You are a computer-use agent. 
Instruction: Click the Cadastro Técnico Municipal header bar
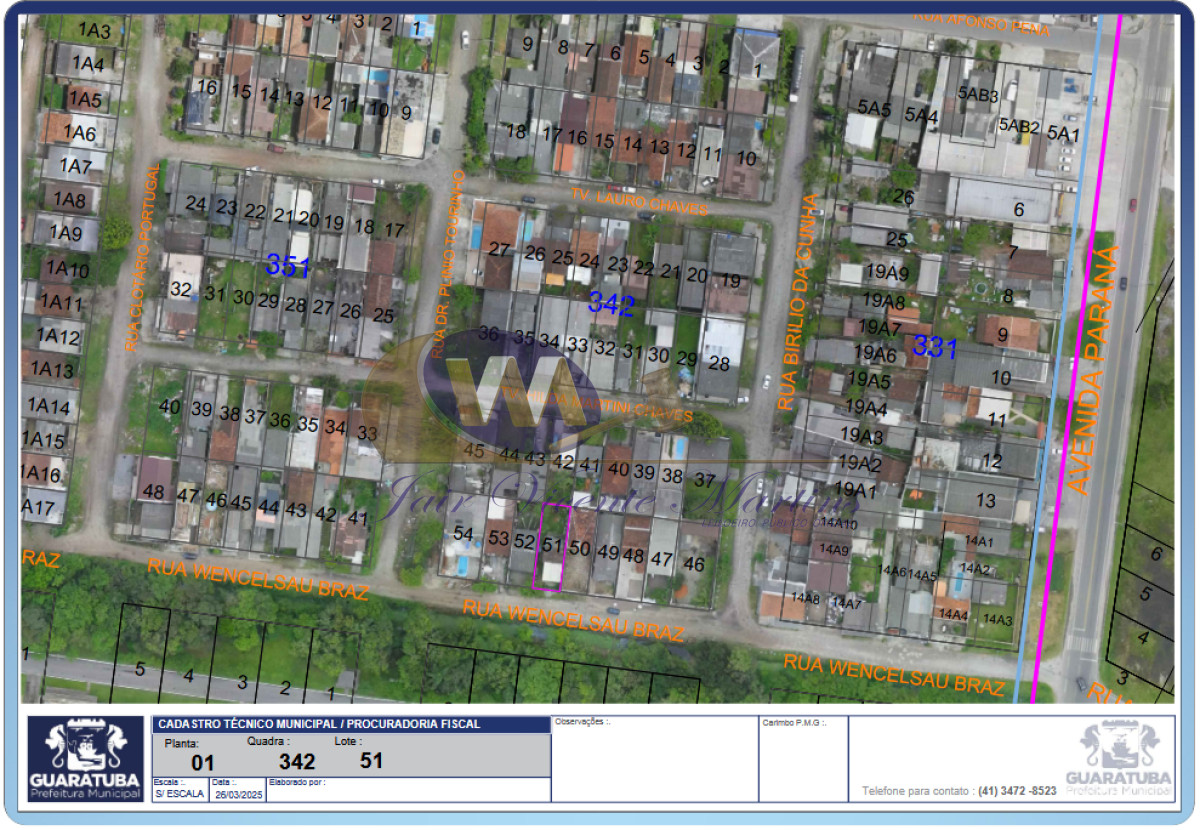point(350,724)
